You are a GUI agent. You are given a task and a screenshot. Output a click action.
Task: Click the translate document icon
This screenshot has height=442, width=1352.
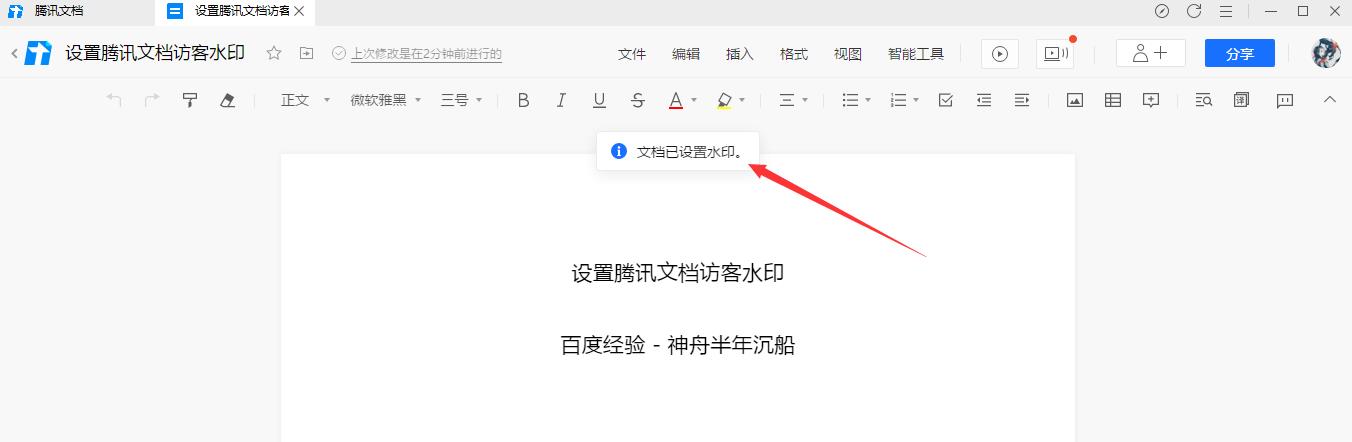point(1242,100)
